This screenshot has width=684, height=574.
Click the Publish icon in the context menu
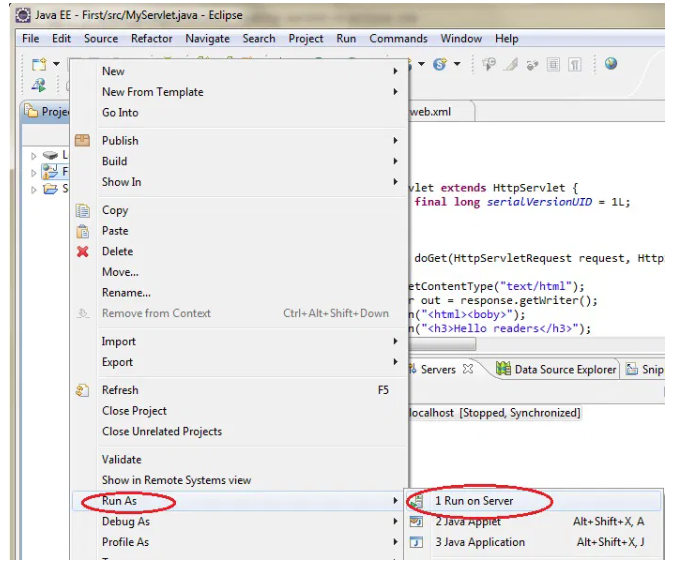(x=83, y=141)
